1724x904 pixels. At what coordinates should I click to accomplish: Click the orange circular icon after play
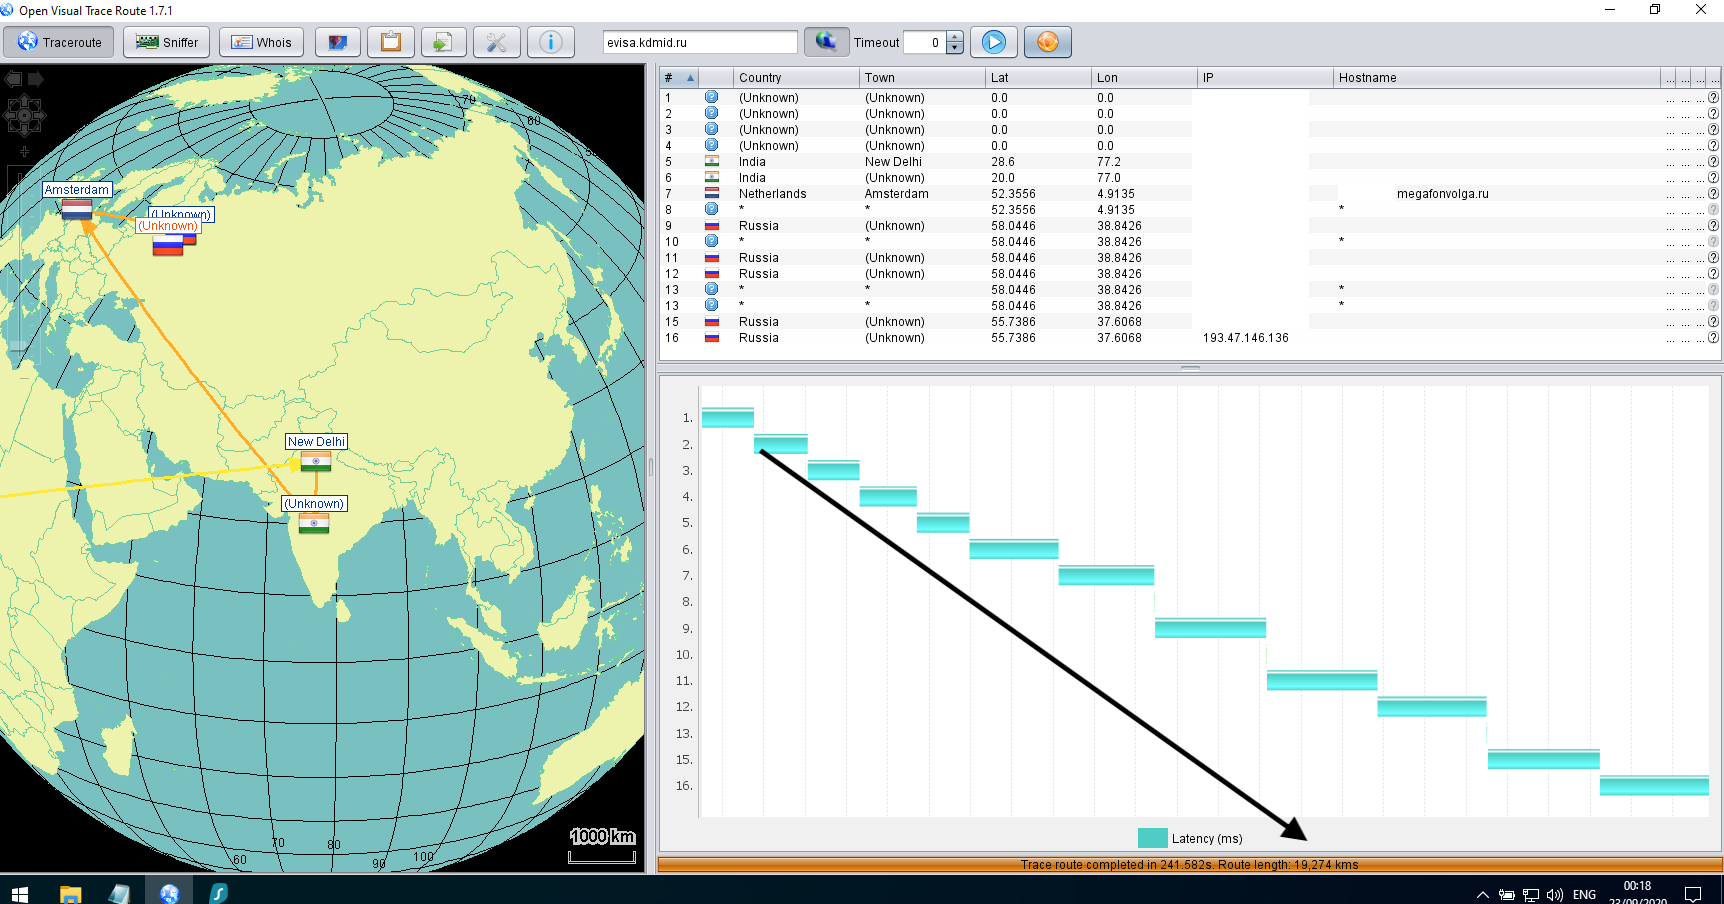point(1047,42)
